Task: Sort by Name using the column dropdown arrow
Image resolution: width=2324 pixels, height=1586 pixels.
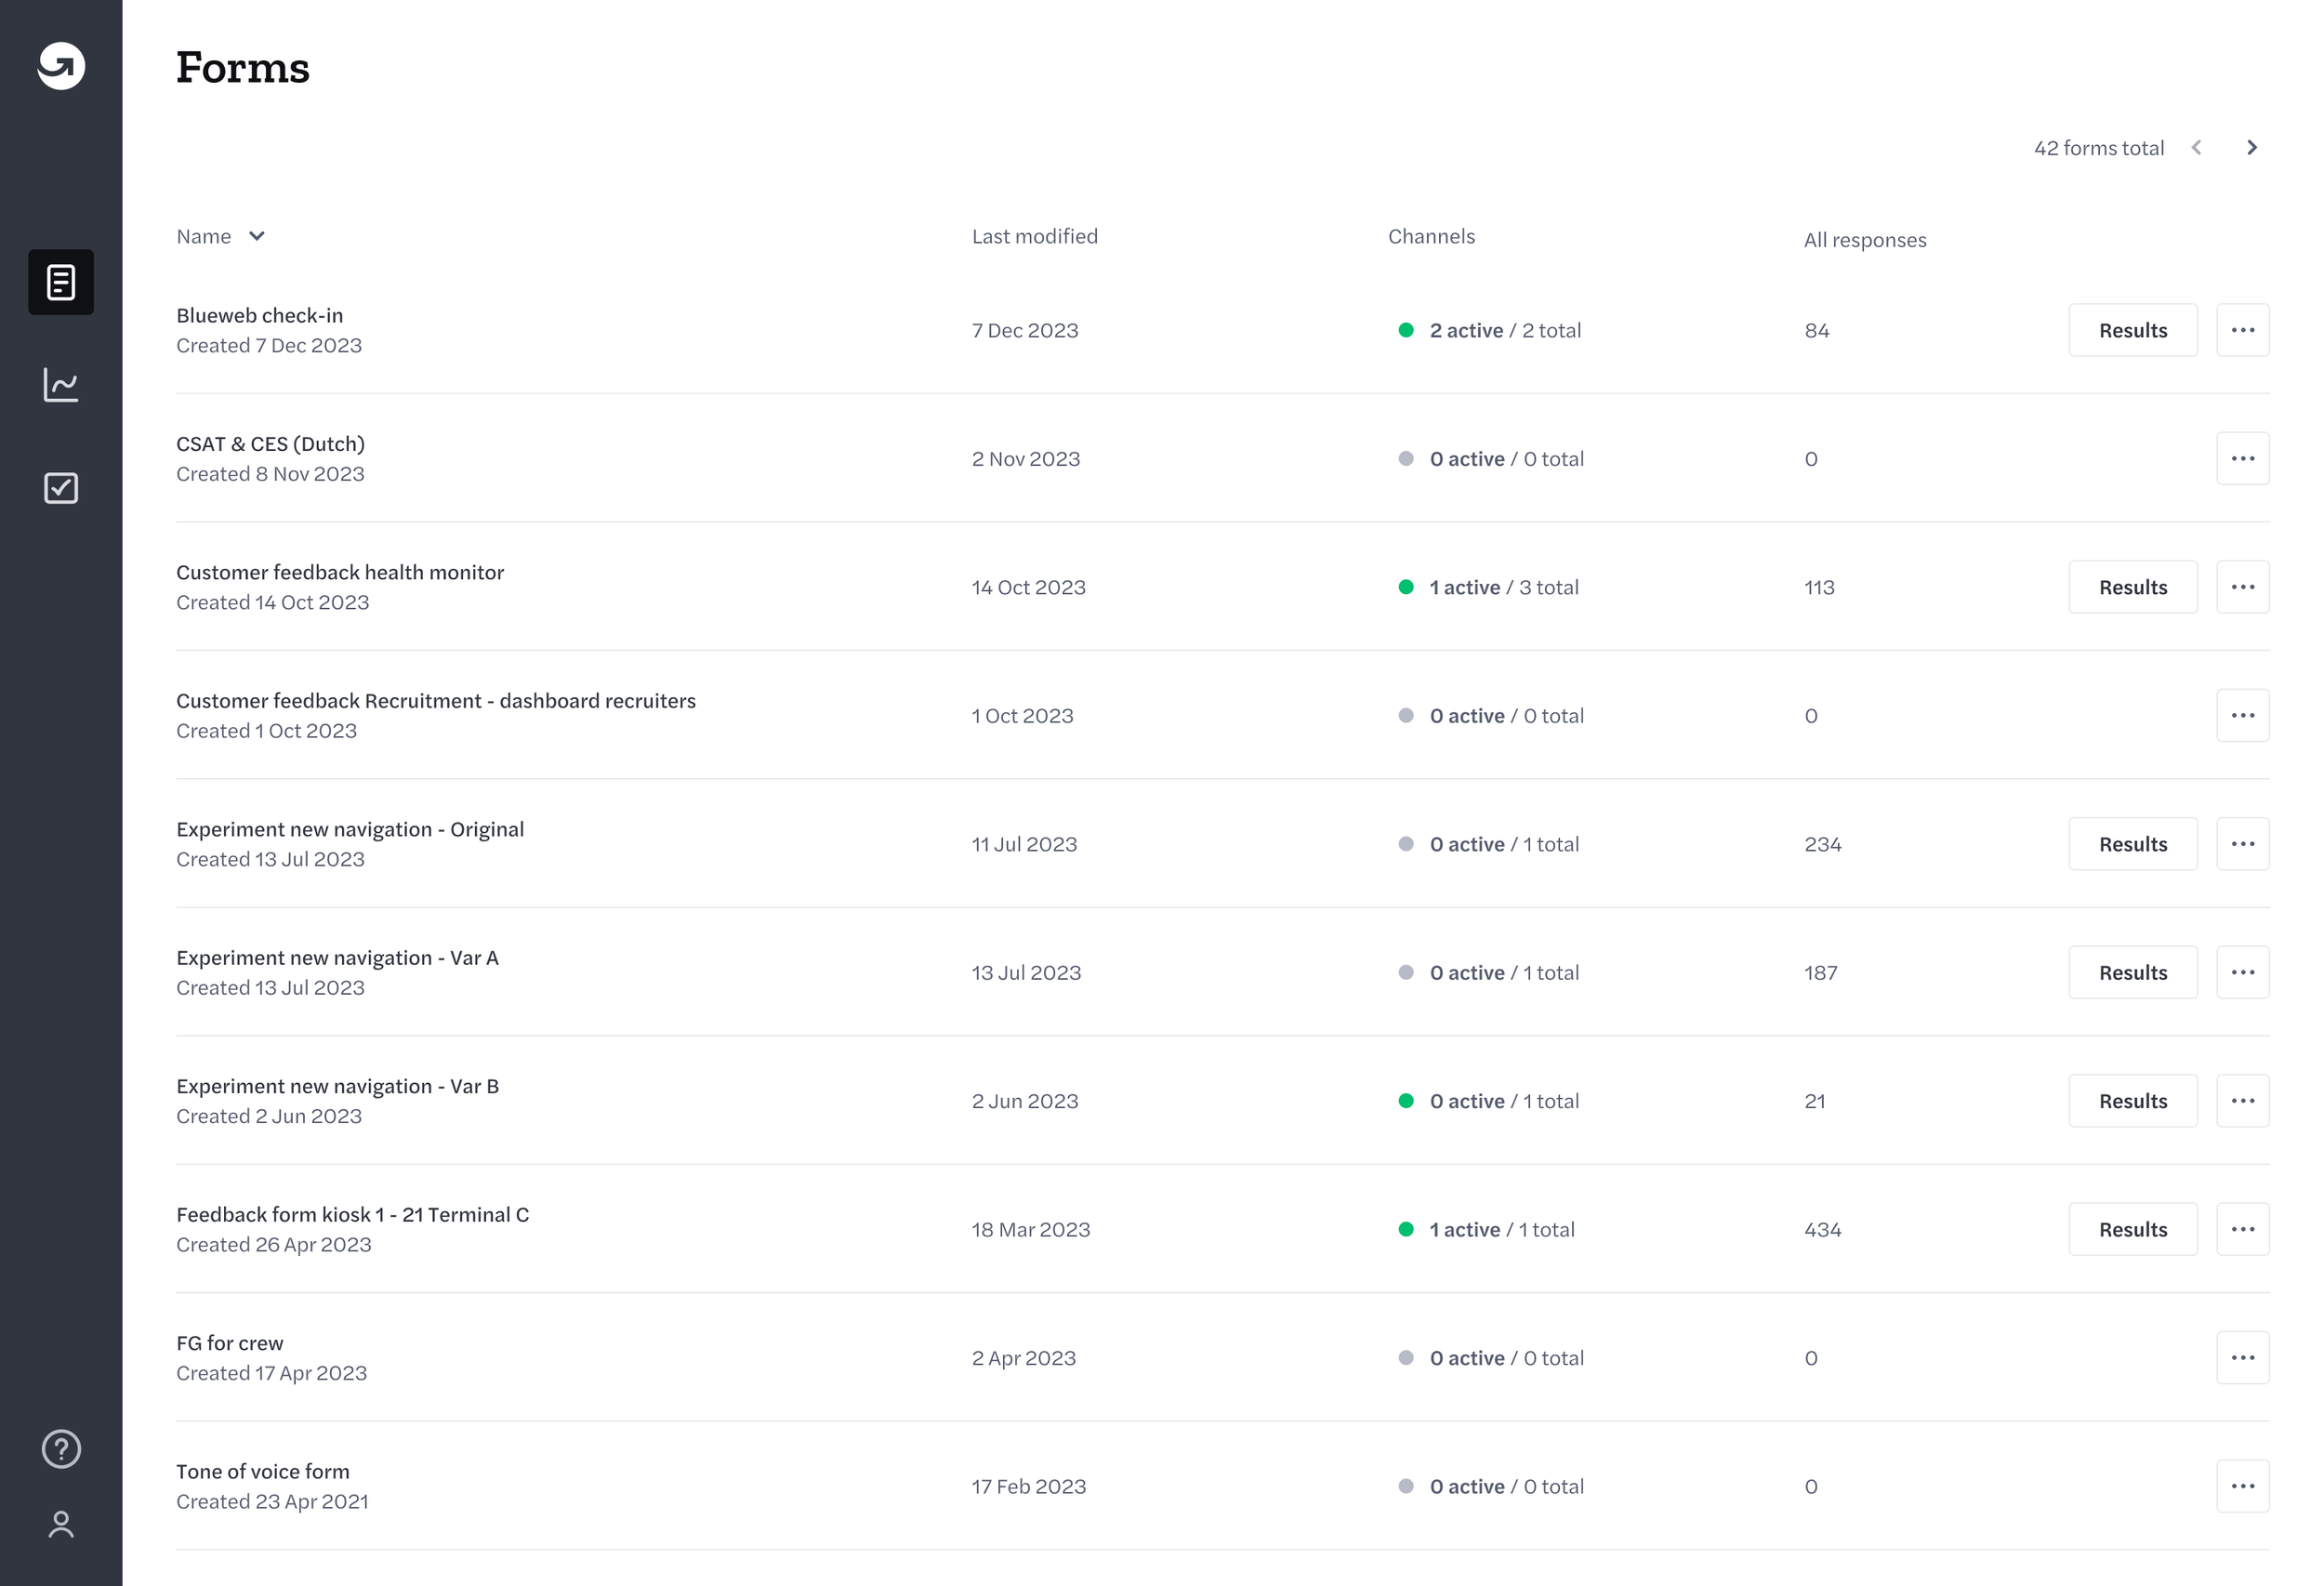Action: tap(257, 237)
